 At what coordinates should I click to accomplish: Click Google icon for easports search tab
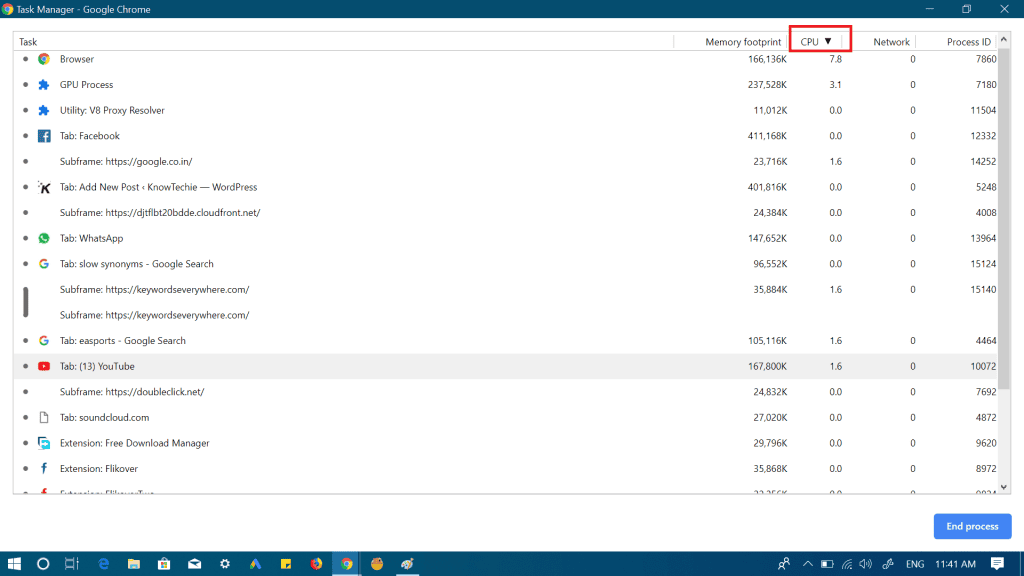[44, 341]
